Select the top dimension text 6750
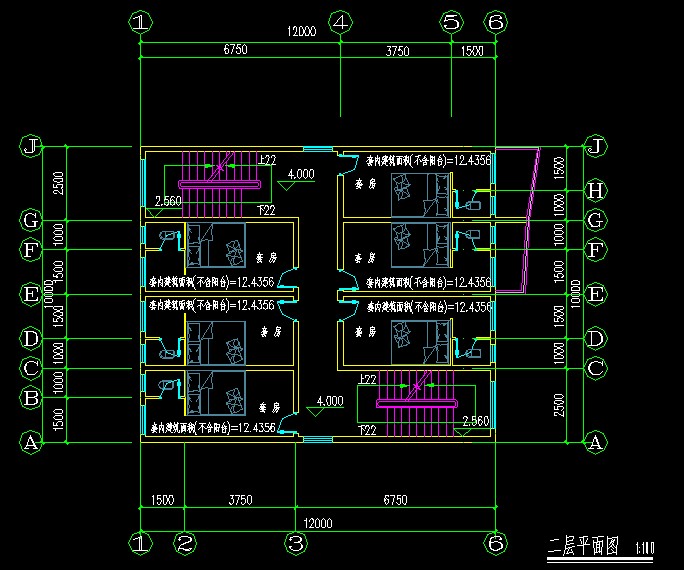This screenshot has width=684, height=570. [236, 49]
